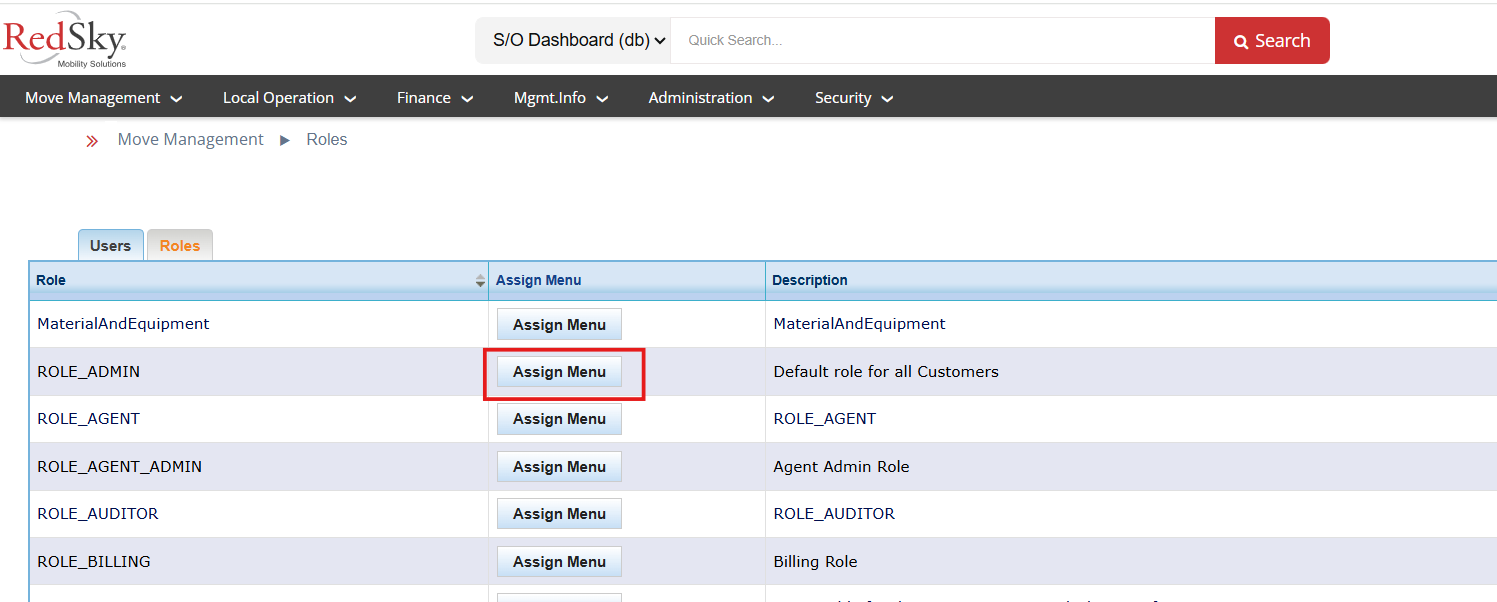This screenshot has height=602, width=1497.
Task: Click the sort arrows on Role column
Action: click(x=480, y=281)
